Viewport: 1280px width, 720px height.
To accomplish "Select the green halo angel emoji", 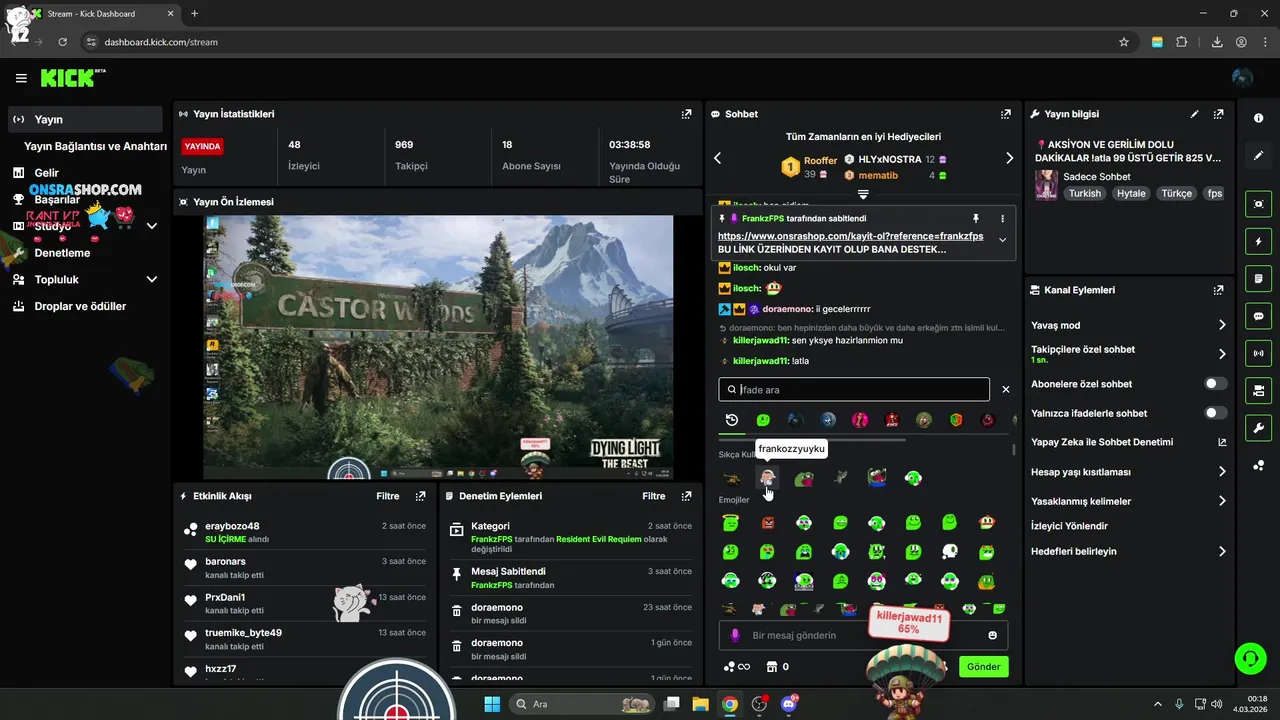I will click(x=731, y=522).
